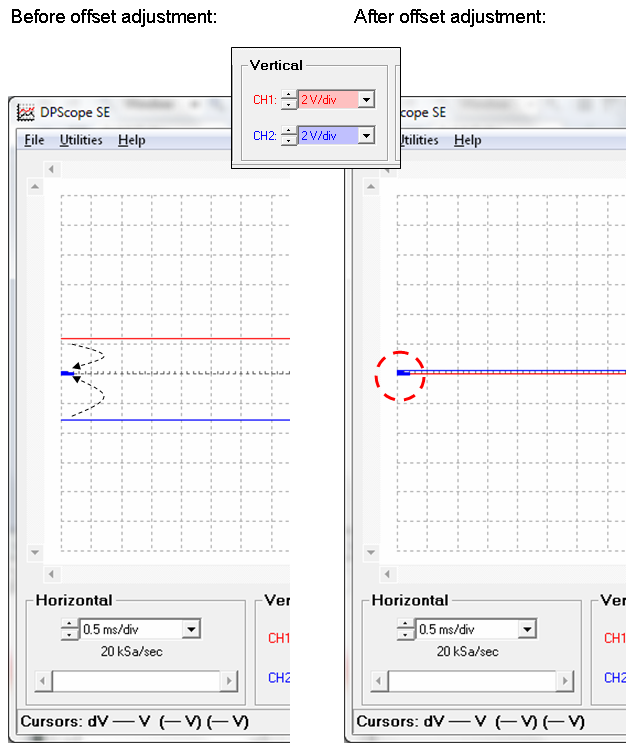
Task: Click Cursors dV readout in left status bar
Action: 135,722
